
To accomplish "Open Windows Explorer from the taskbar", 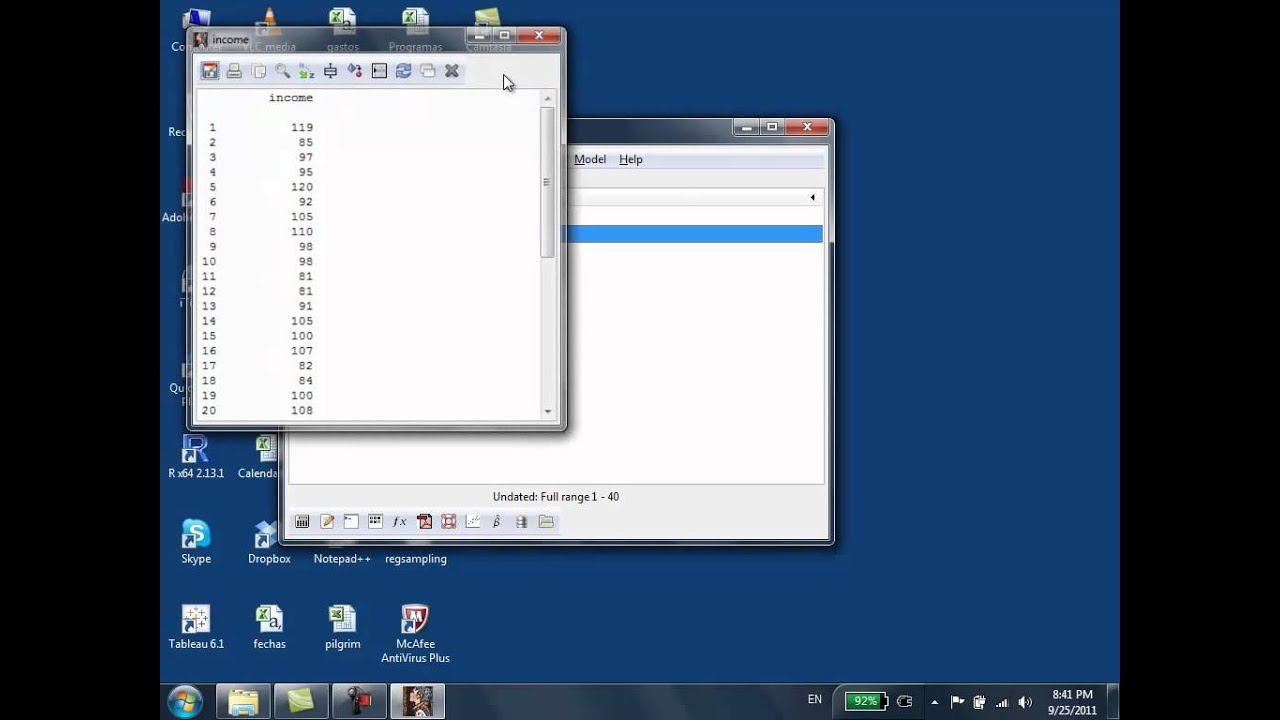I will (x=243, y=701).
